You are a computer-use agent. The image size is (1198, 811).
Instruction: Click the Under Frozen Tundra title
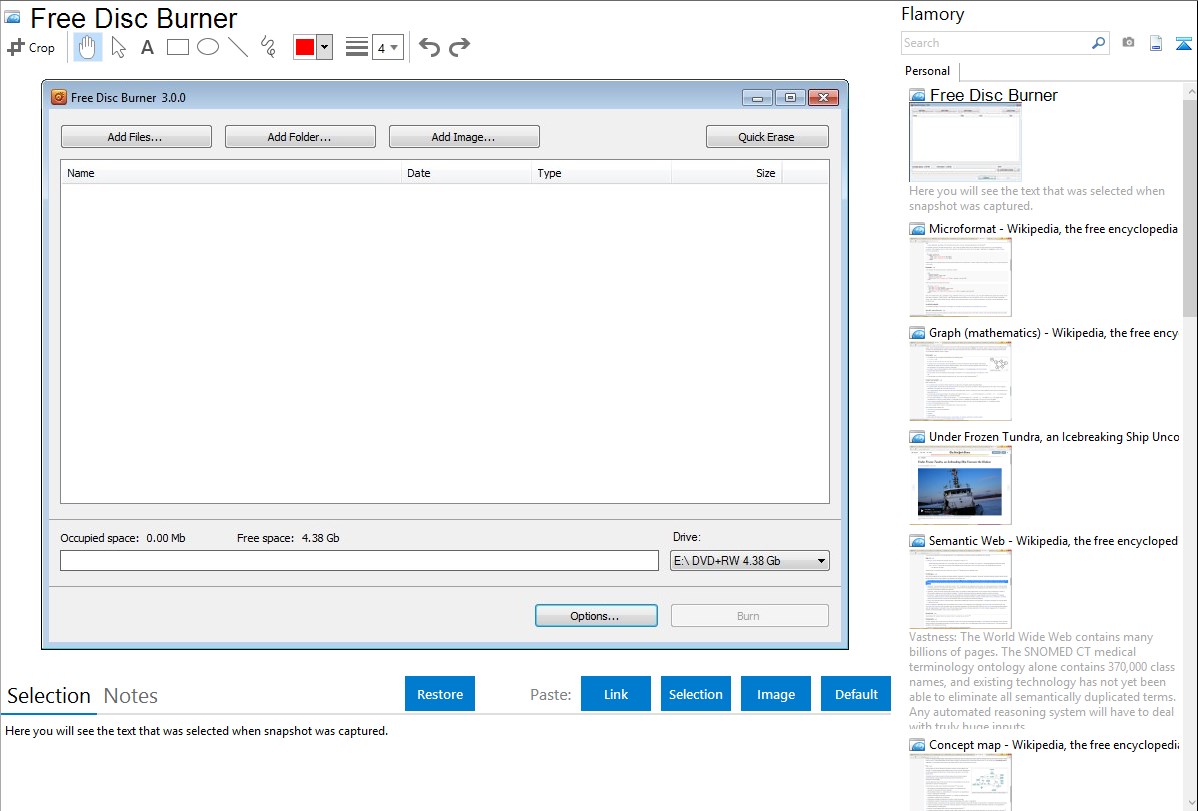coord(1054,436)
